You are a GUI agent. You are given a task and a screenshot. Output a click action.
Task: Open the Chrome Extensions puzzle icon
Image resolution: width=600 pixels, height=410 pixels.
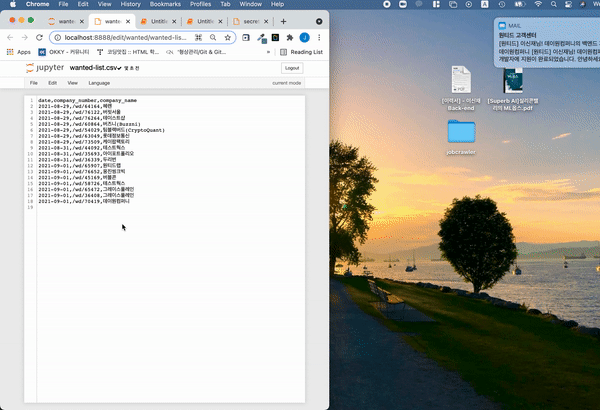290,38
